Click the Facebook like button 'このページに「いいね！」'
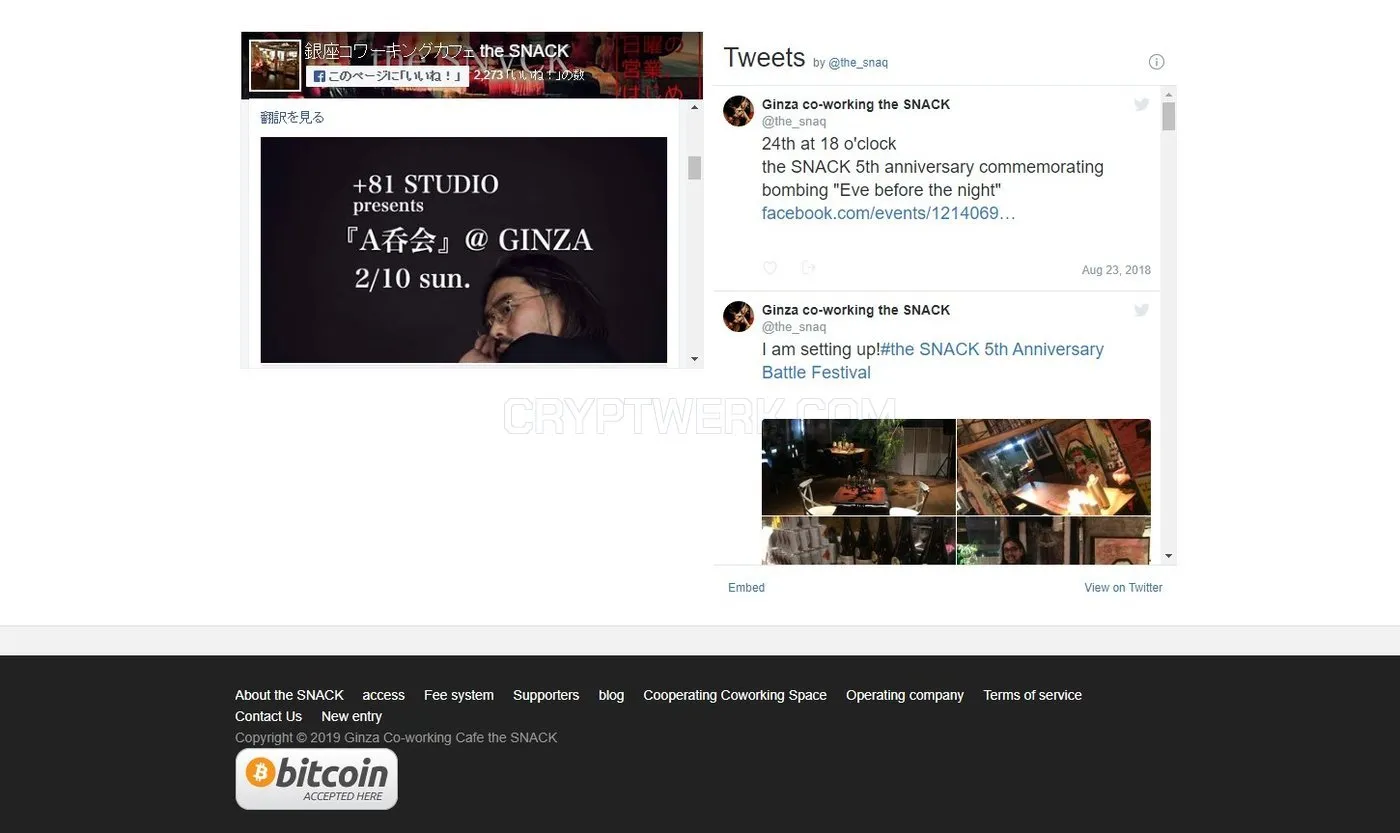 pos(387,76)
